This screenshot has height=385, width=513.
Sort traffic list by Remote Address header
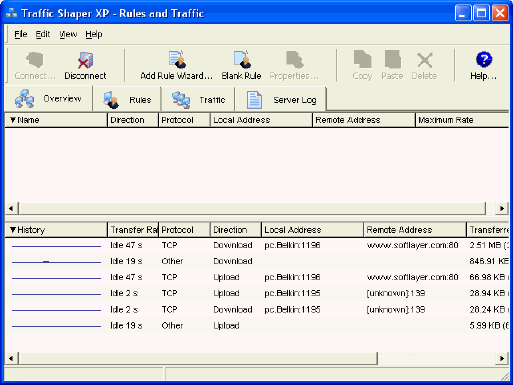[415, 230]
